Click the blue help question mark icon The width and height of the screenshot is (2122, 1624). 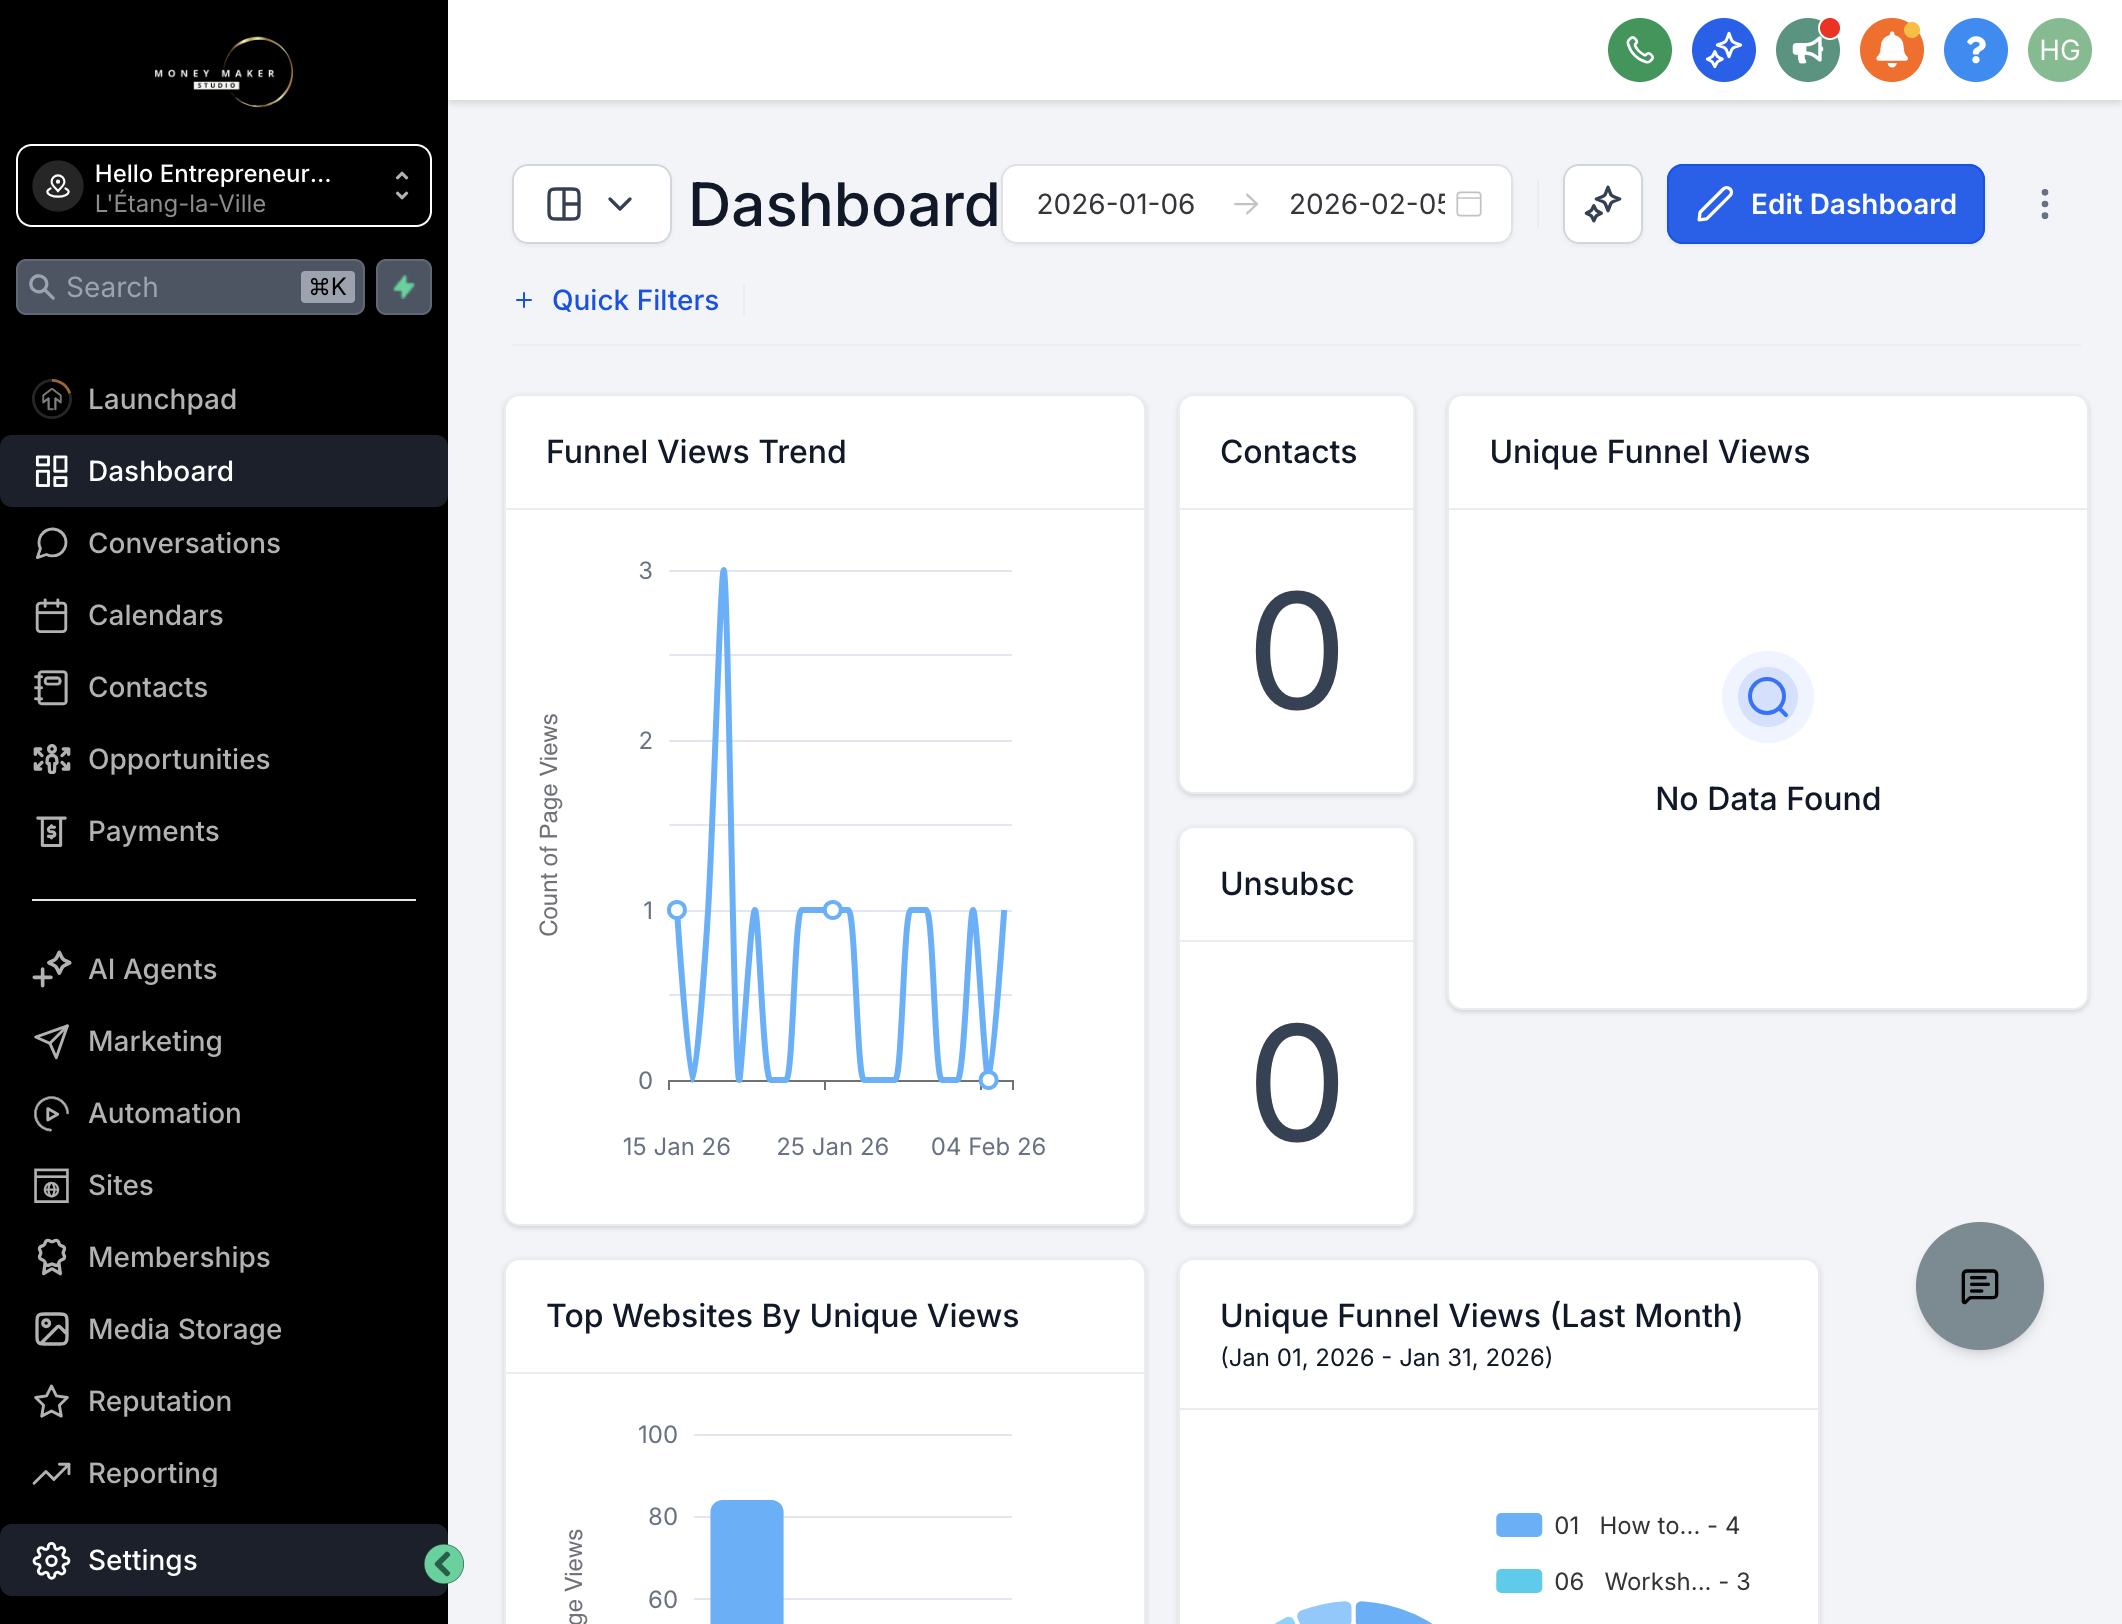click(1975, 50)
